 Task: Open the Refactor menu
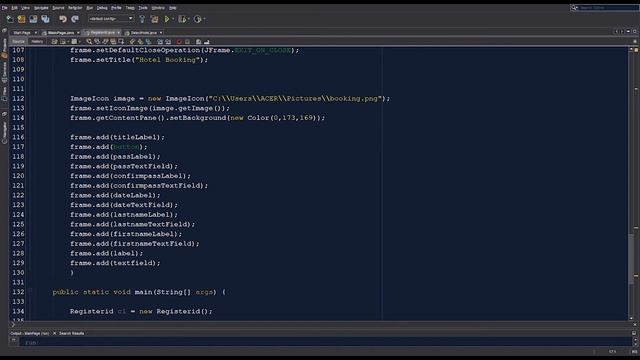coord(75,8)
